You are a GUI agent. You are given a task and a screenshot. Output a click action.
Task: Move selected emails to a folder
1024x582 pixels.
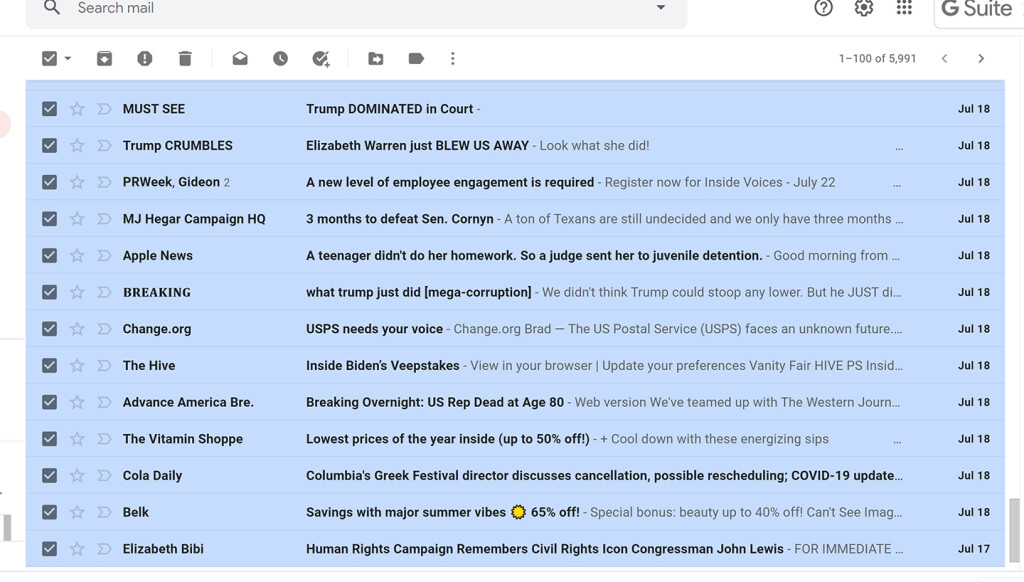pyautogui.click(x=376, y=59)
